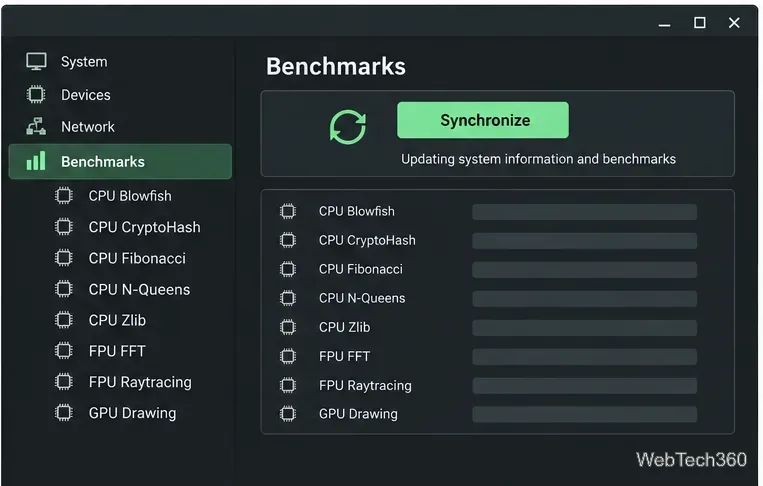763x486 pixels.
Task: Click the GPU Drawing label in the results list
Action: coord(358,414)
